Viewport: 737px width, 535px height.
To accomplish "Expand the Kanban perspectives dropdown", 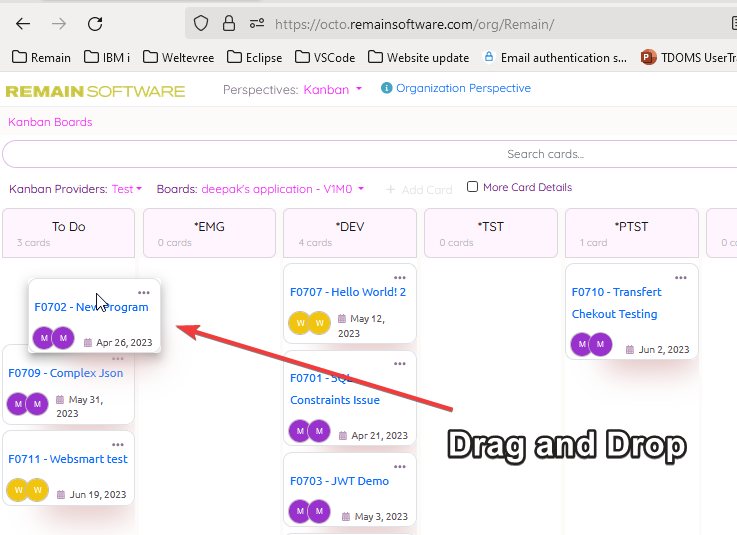I will [333, 90].
